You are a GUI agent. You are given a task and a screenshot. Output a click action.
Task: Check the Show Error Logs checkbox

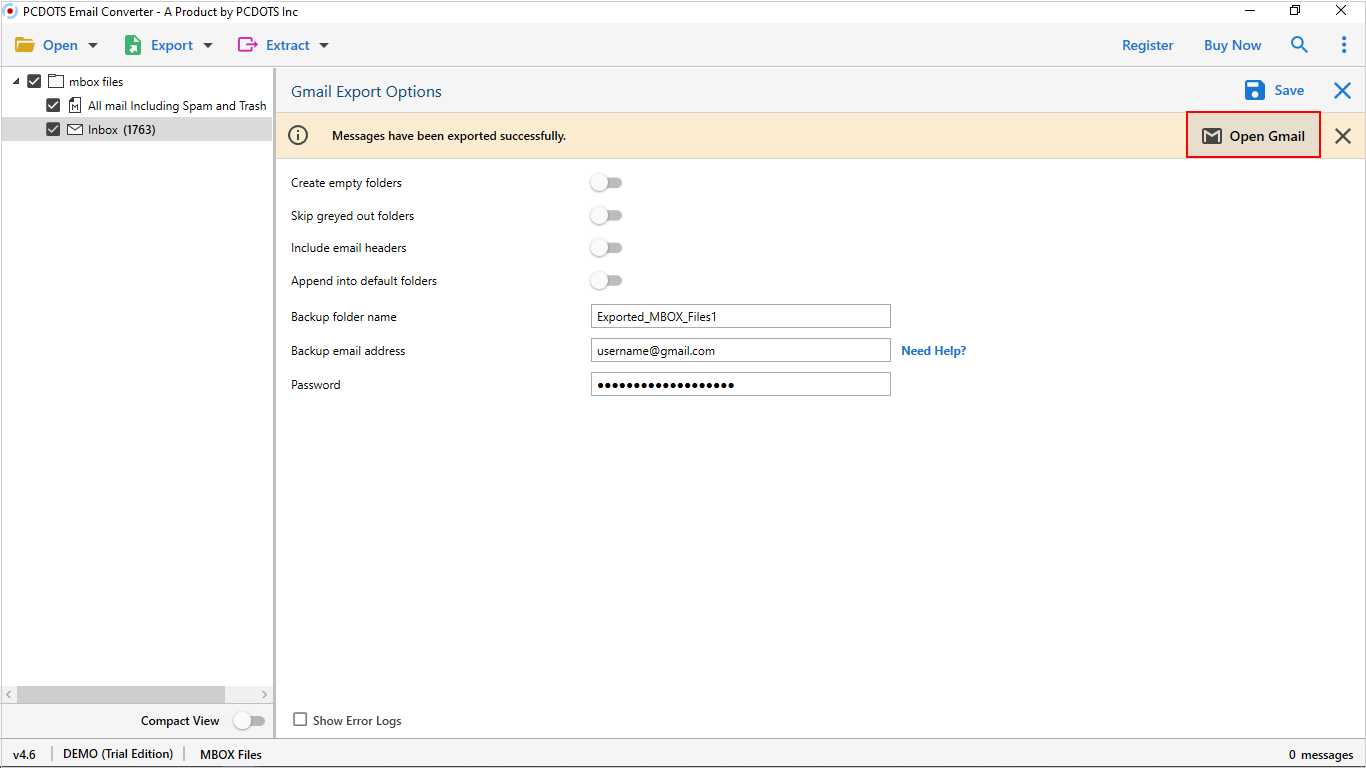click(x=300, y=719)
